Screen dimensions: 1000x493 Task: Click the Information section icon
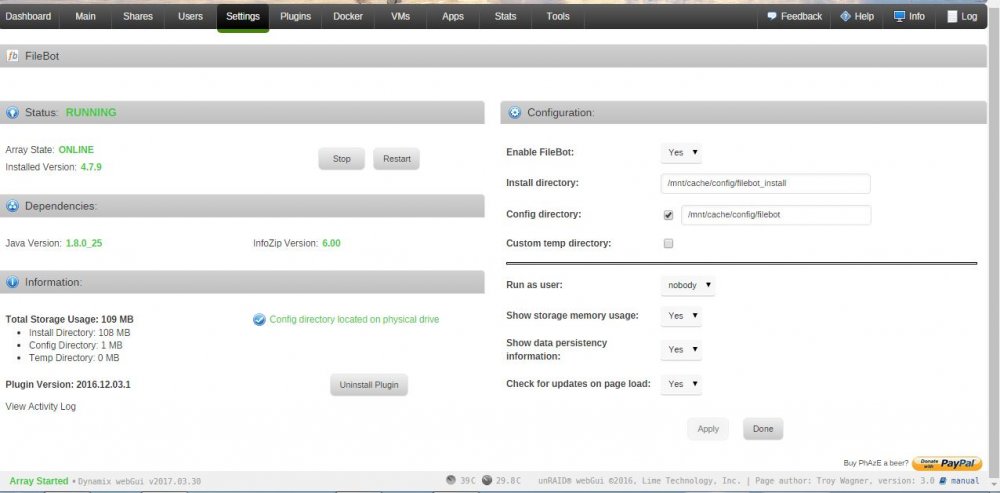coord(12,282)
